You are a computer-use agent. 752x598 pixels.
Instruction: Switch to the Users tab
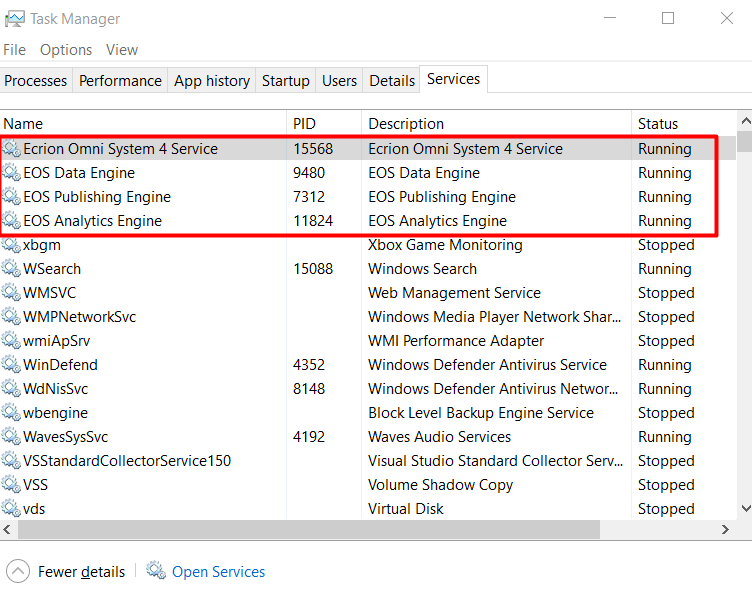pos(339,81)
